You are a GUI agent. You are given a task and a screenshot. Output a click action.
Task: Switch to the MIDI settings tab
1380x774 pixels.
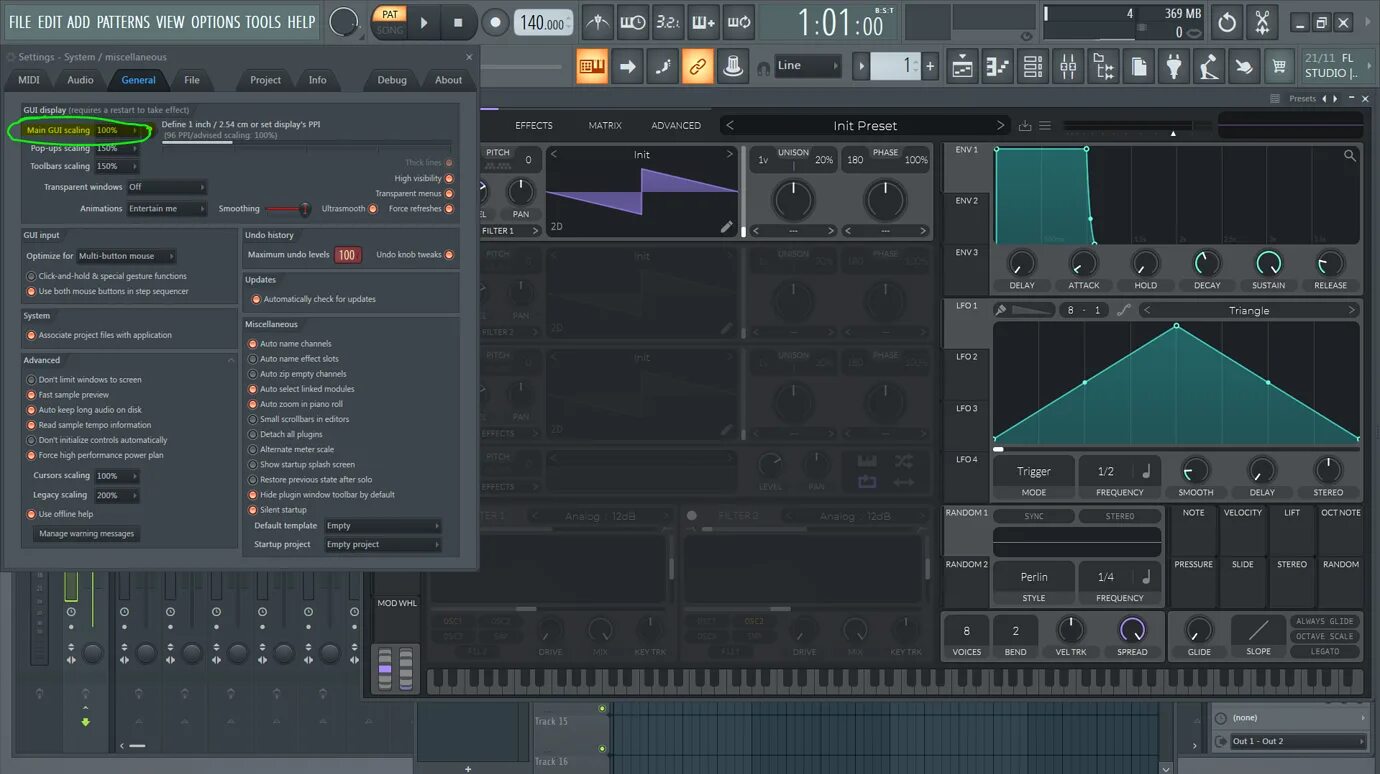pos(29,80)
